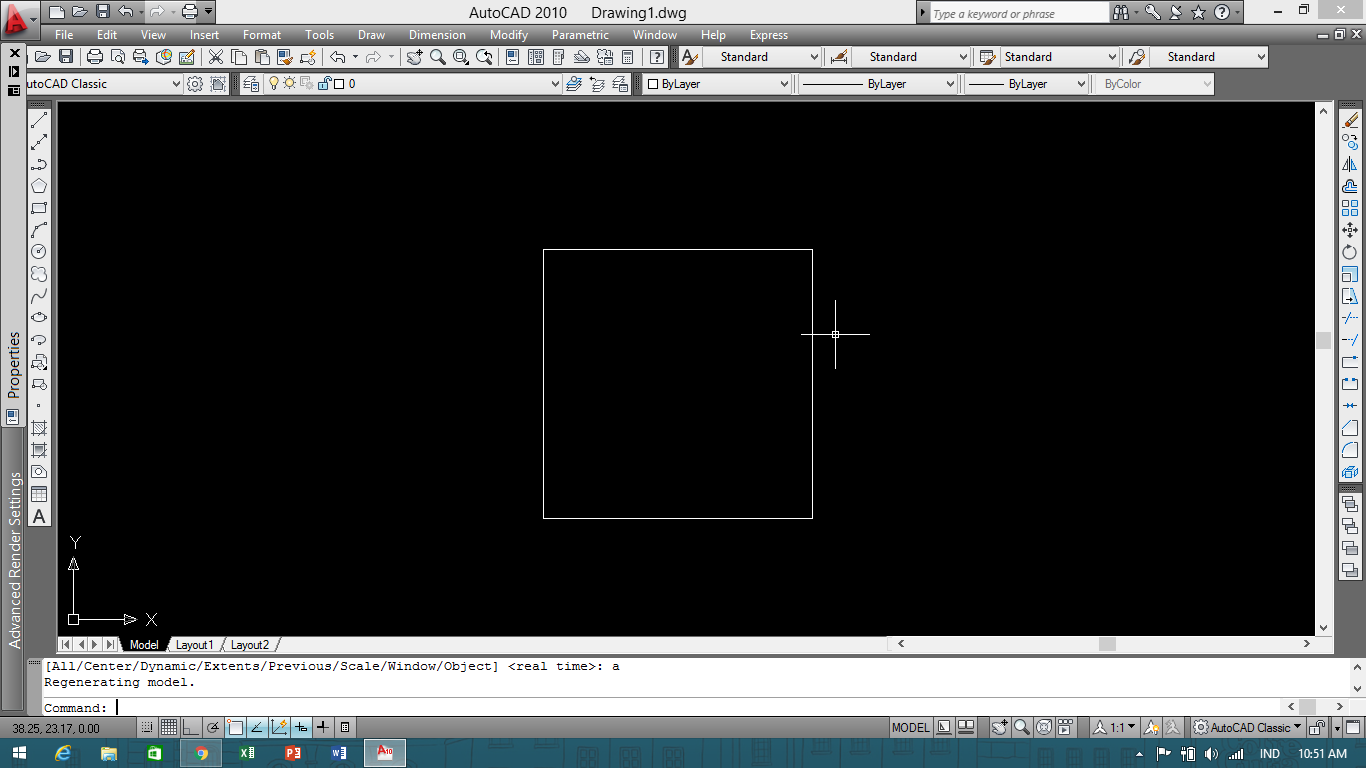Open the Modify menu
This screenshot has width=1366, height=768.
508,34
